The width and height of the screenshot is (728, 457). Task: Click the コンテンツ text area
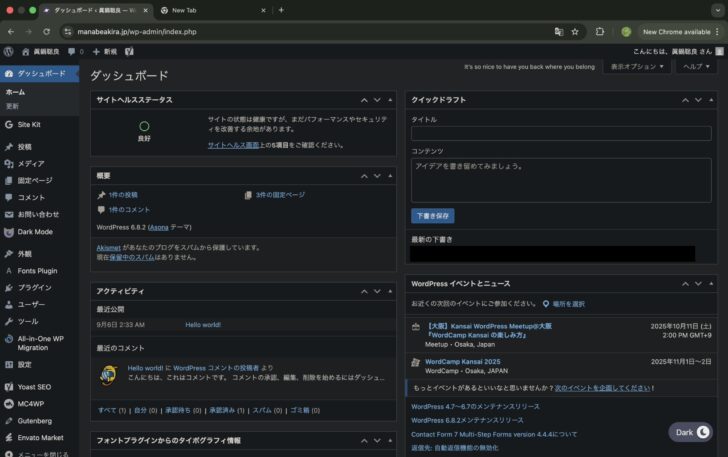[561, 180]
